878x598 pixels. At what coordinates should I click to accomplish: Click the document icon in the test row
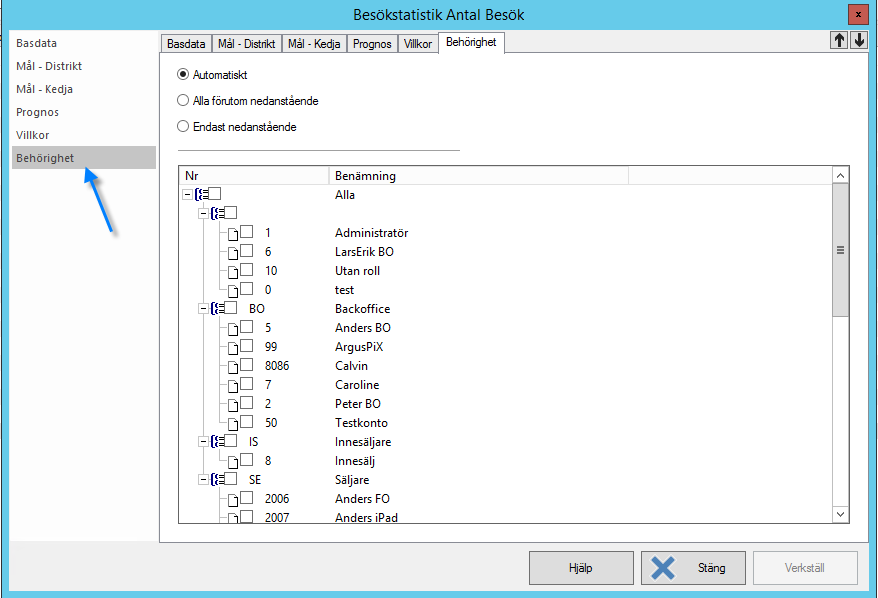(233, 291)
